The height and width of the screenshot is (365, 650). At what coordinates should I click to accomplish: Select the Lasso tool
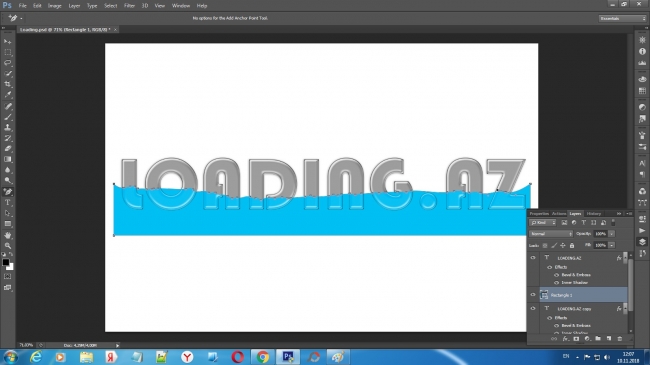pyautogui.click(x=8, y=63)
